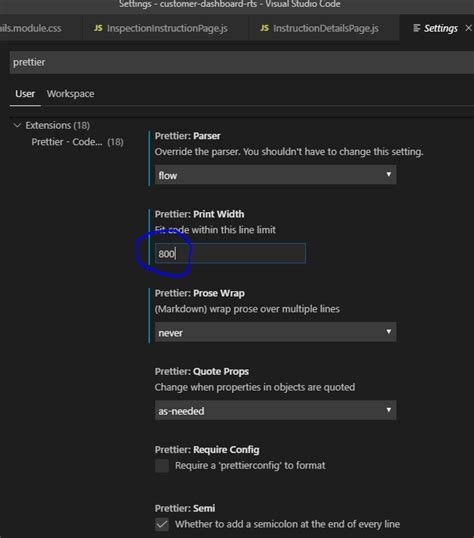Click the Print Width input showing 800
The width and height of the screenshot is (474, 538).
(x=230, y=253)
